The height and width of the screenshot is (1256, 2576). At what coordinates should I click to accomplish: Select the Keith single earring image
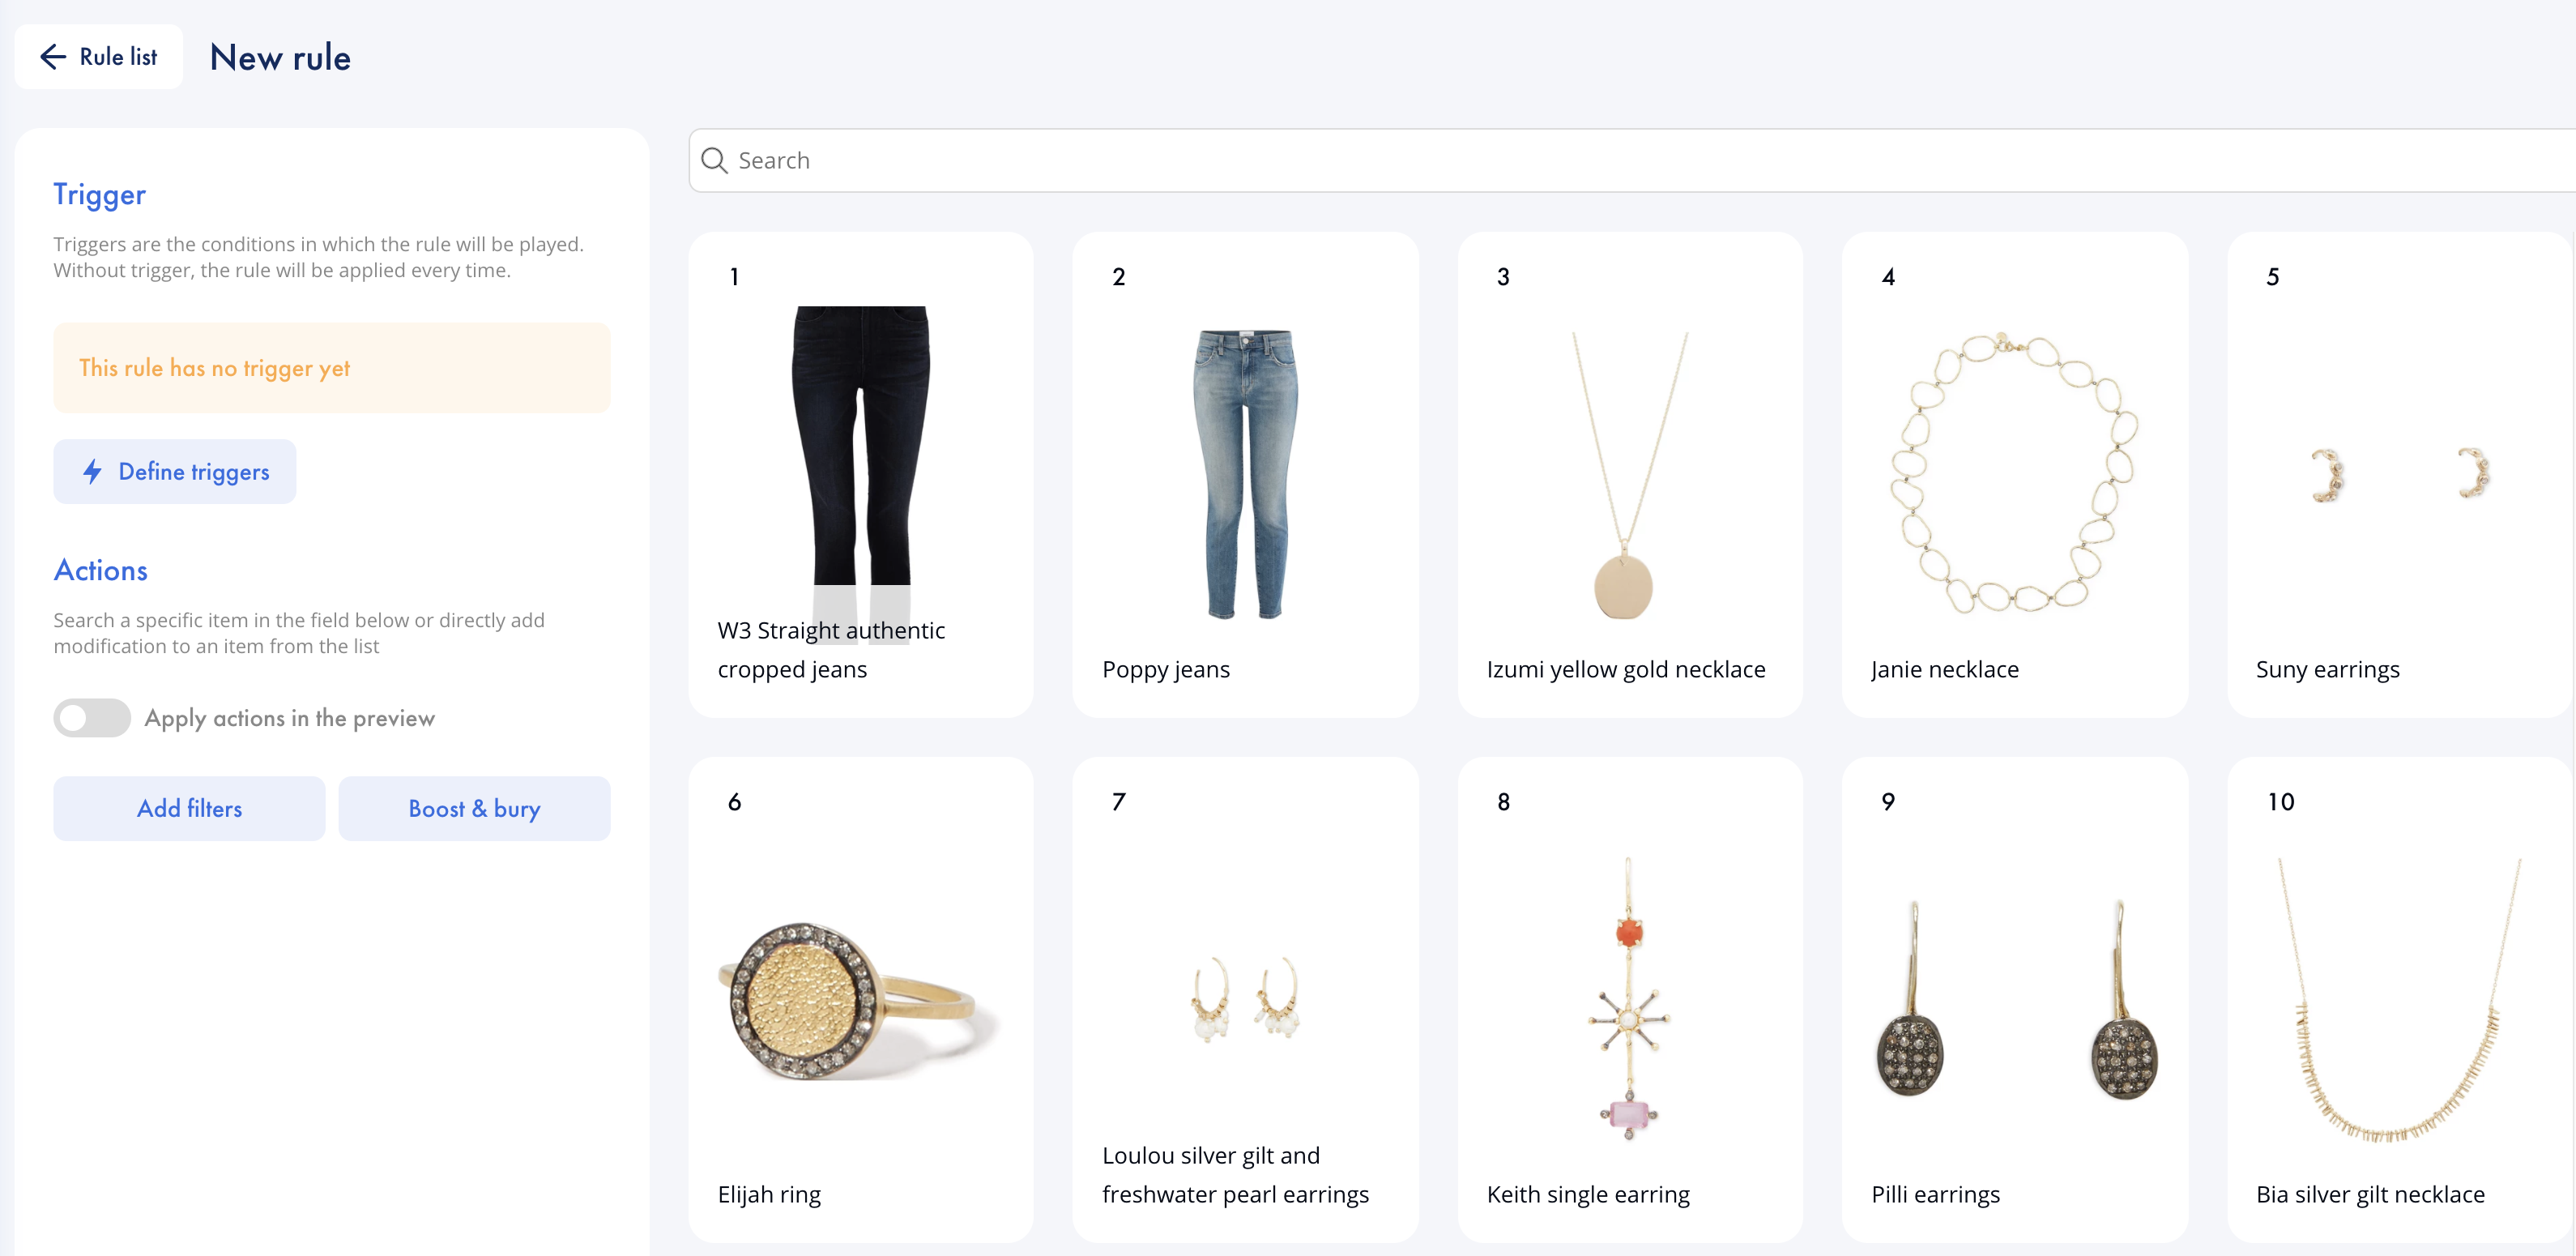[x=1629, y=999]
